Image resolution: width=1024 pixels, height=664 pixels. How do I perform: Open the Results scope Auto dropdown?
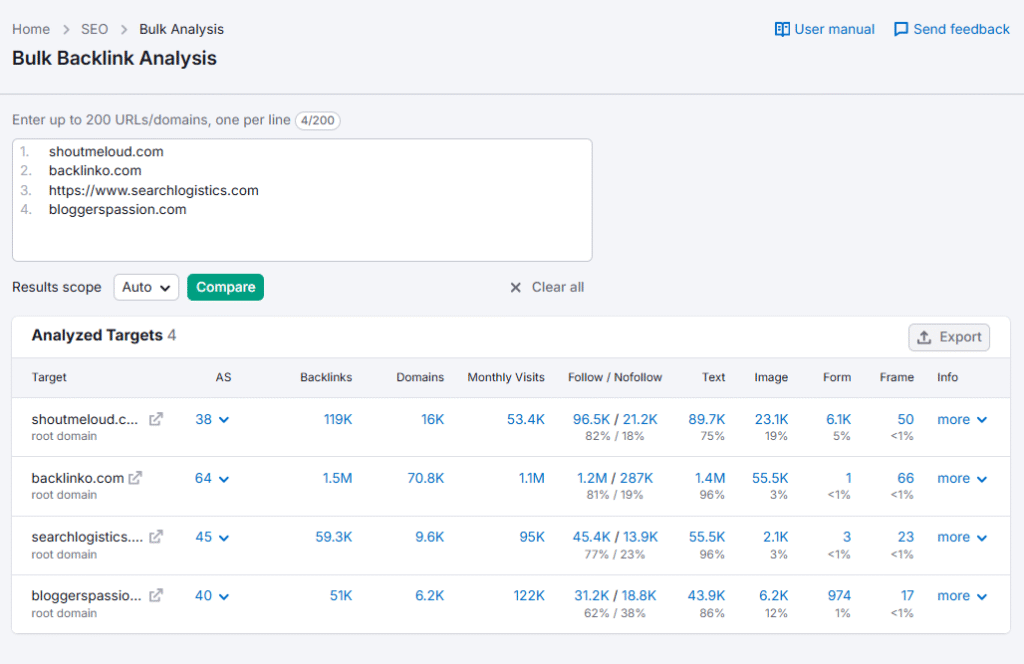click(146, 287)
